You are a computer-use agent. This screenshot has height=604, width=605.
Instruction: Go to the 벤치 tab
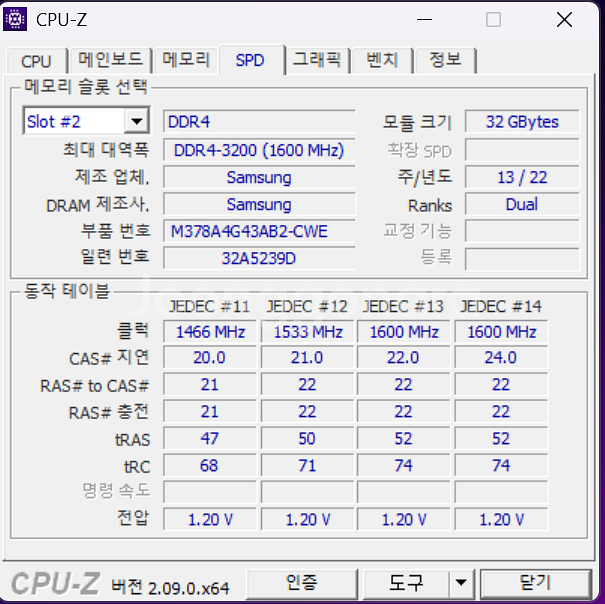382,60
